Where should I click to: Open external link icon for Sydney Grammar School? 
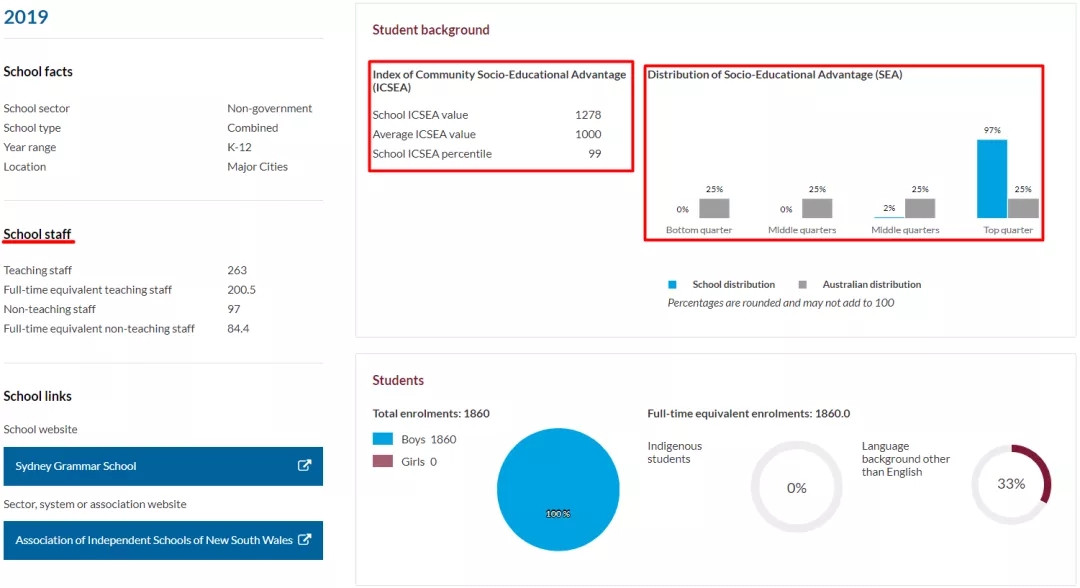click(x=304, y=465)
